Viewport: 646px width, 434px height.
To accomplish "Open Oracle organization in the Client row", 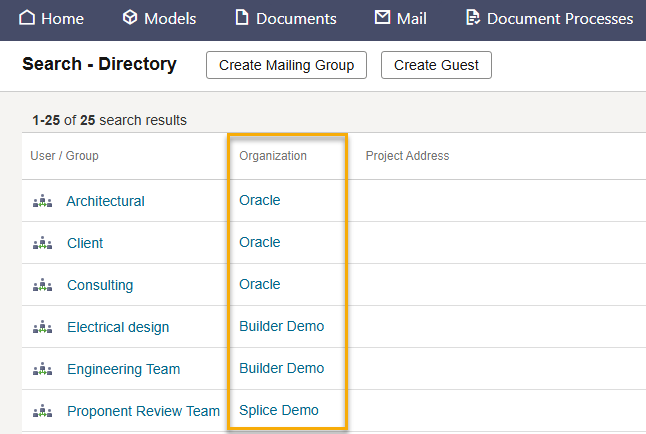I will pos(260,242).
